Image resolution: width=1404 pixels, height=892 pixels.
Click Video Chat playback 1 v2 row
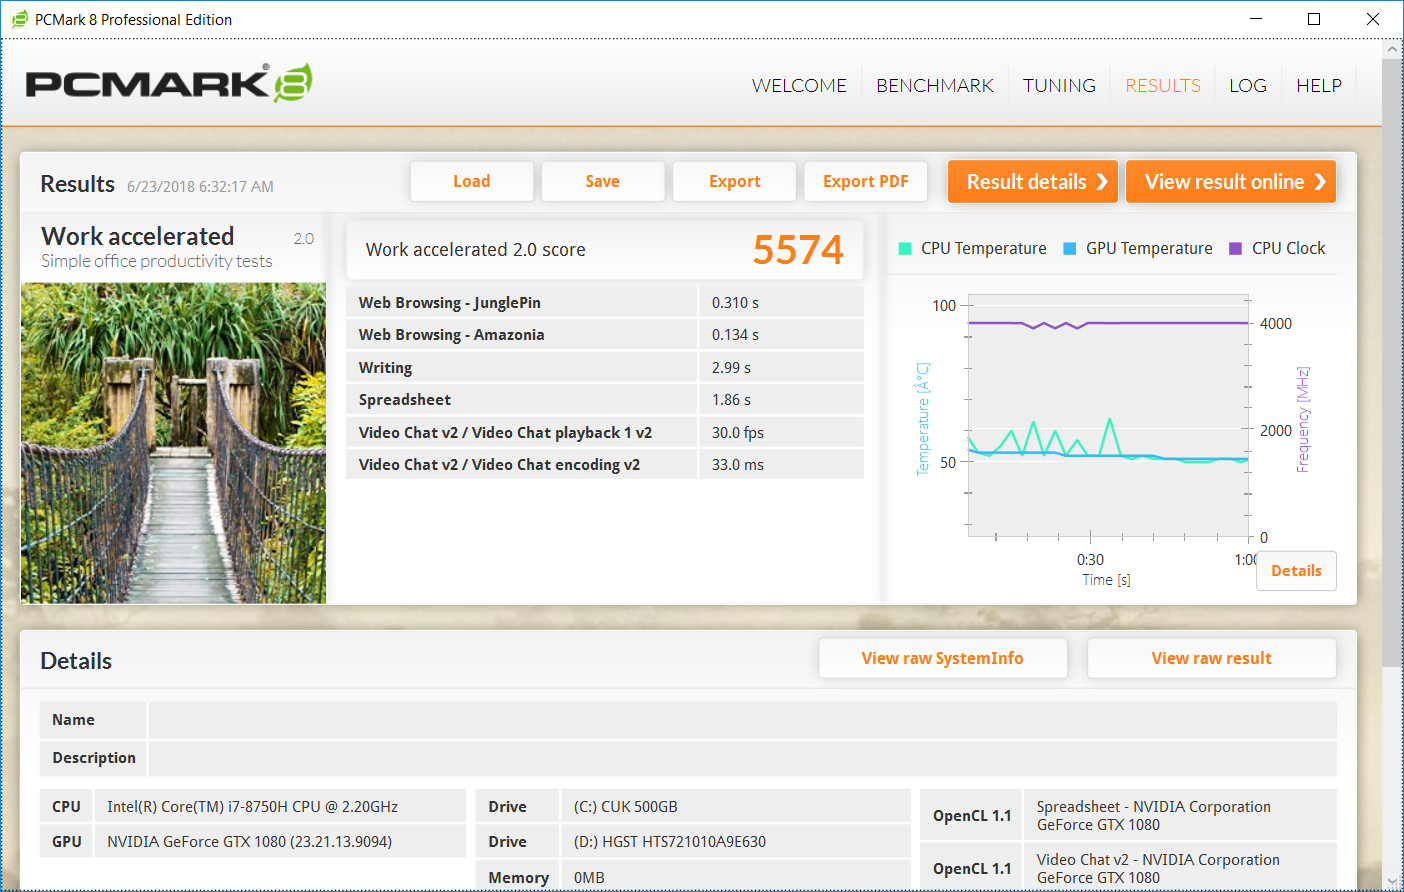[605, 433]
